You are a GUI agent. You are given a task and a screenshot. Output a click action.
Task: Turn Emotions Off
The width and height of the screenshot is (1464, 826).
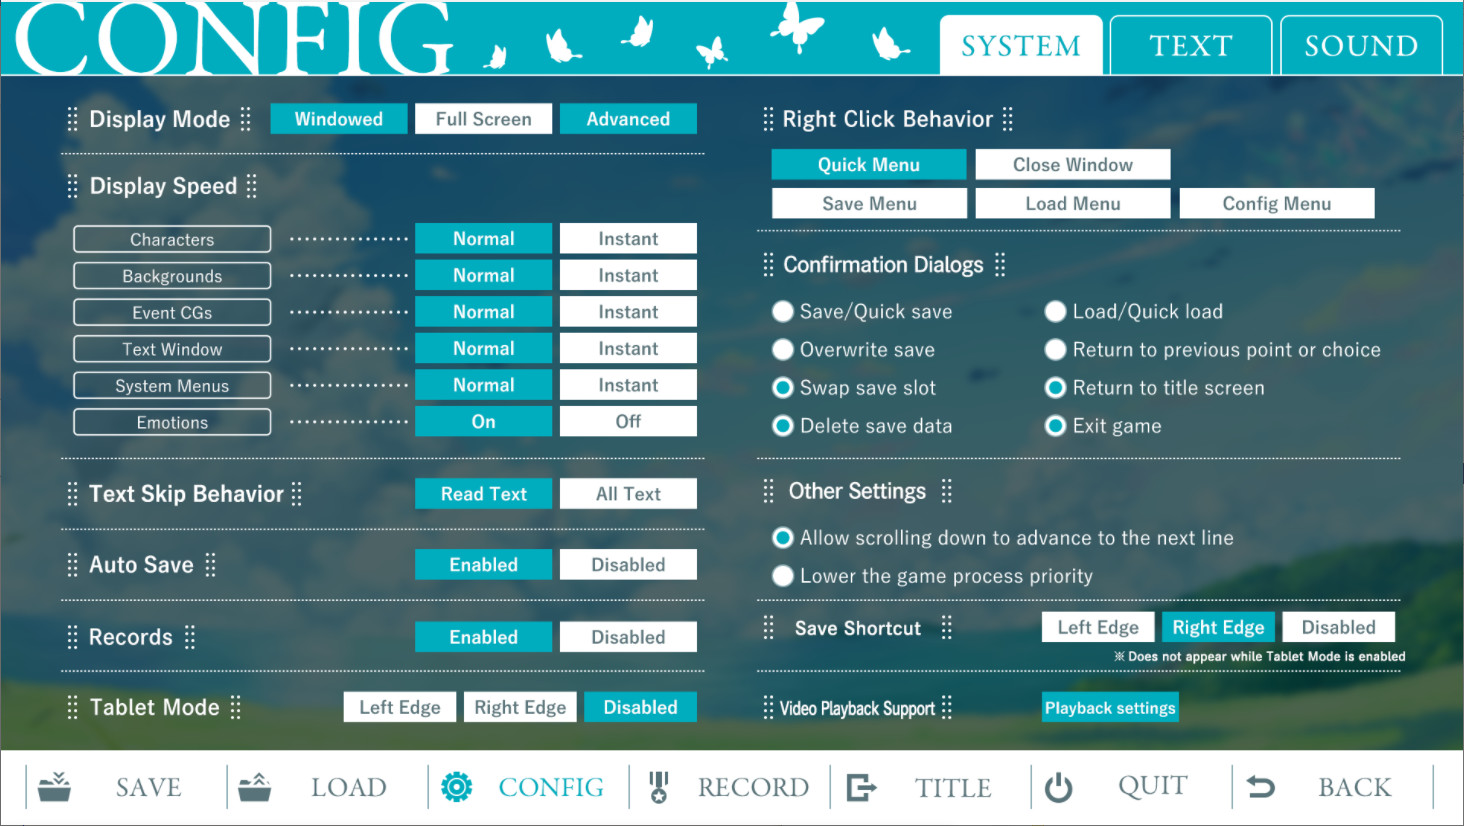[628, 422]
